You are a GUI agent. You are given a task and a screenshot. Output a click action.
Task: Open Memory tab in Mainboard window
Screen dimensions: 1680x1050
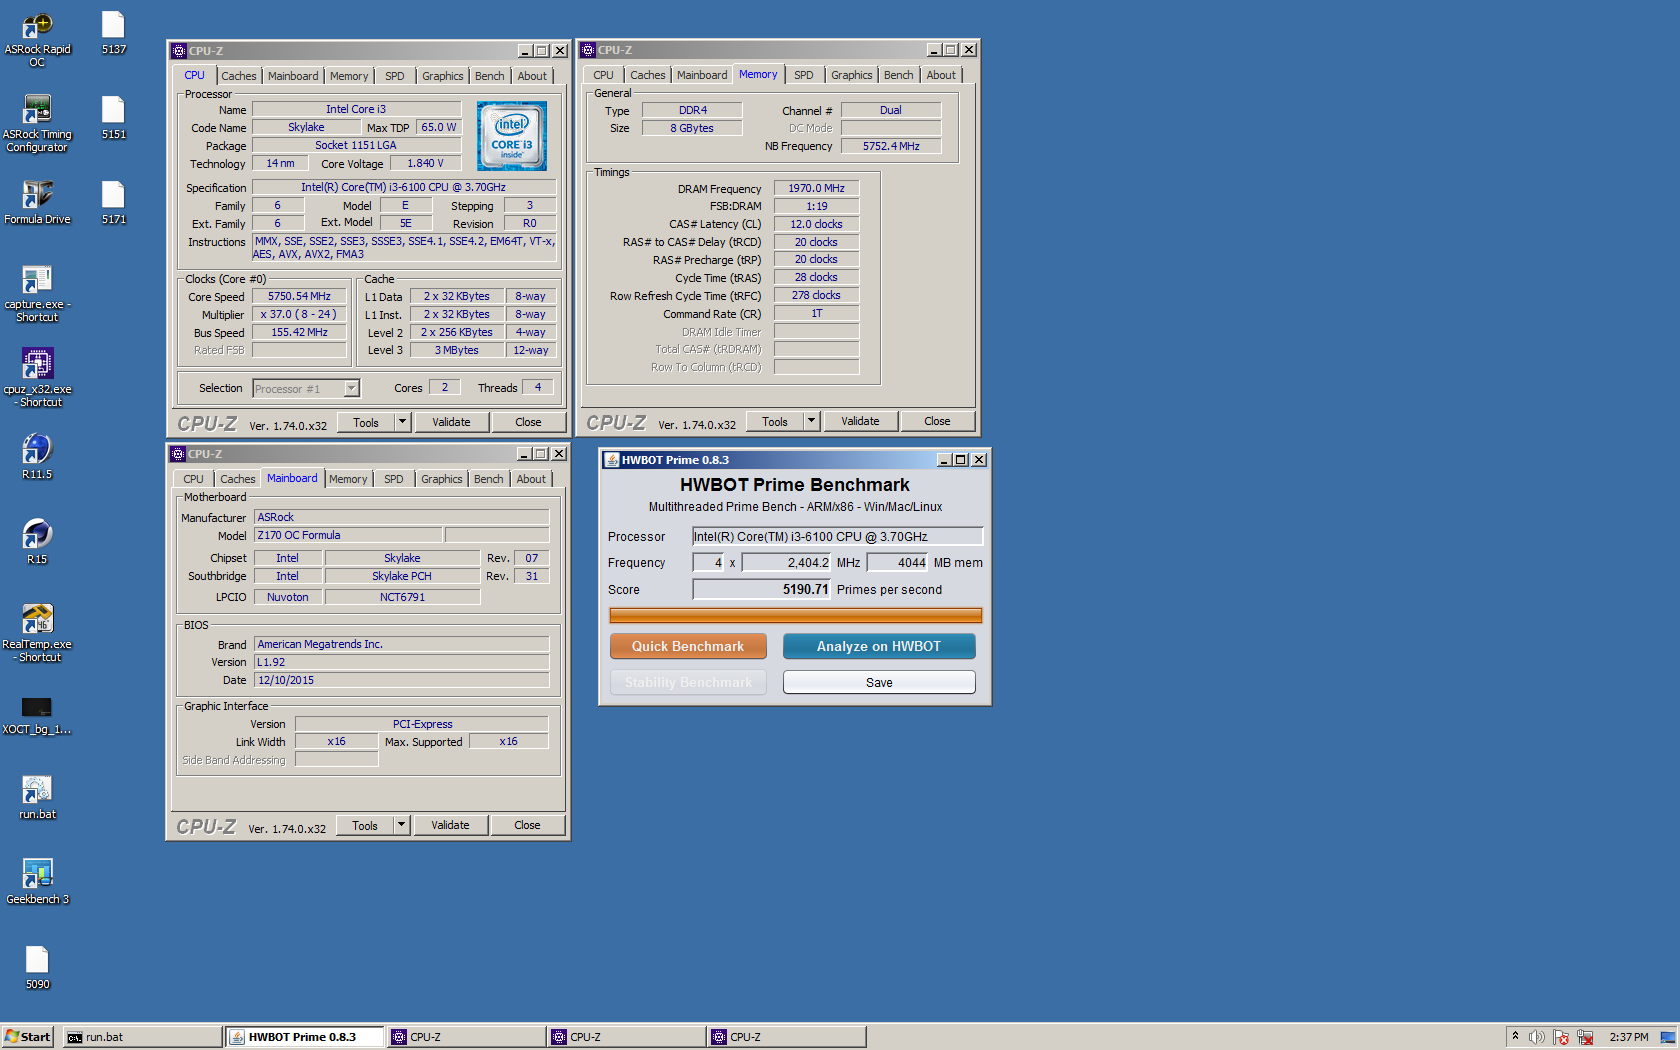coord(348,479)
